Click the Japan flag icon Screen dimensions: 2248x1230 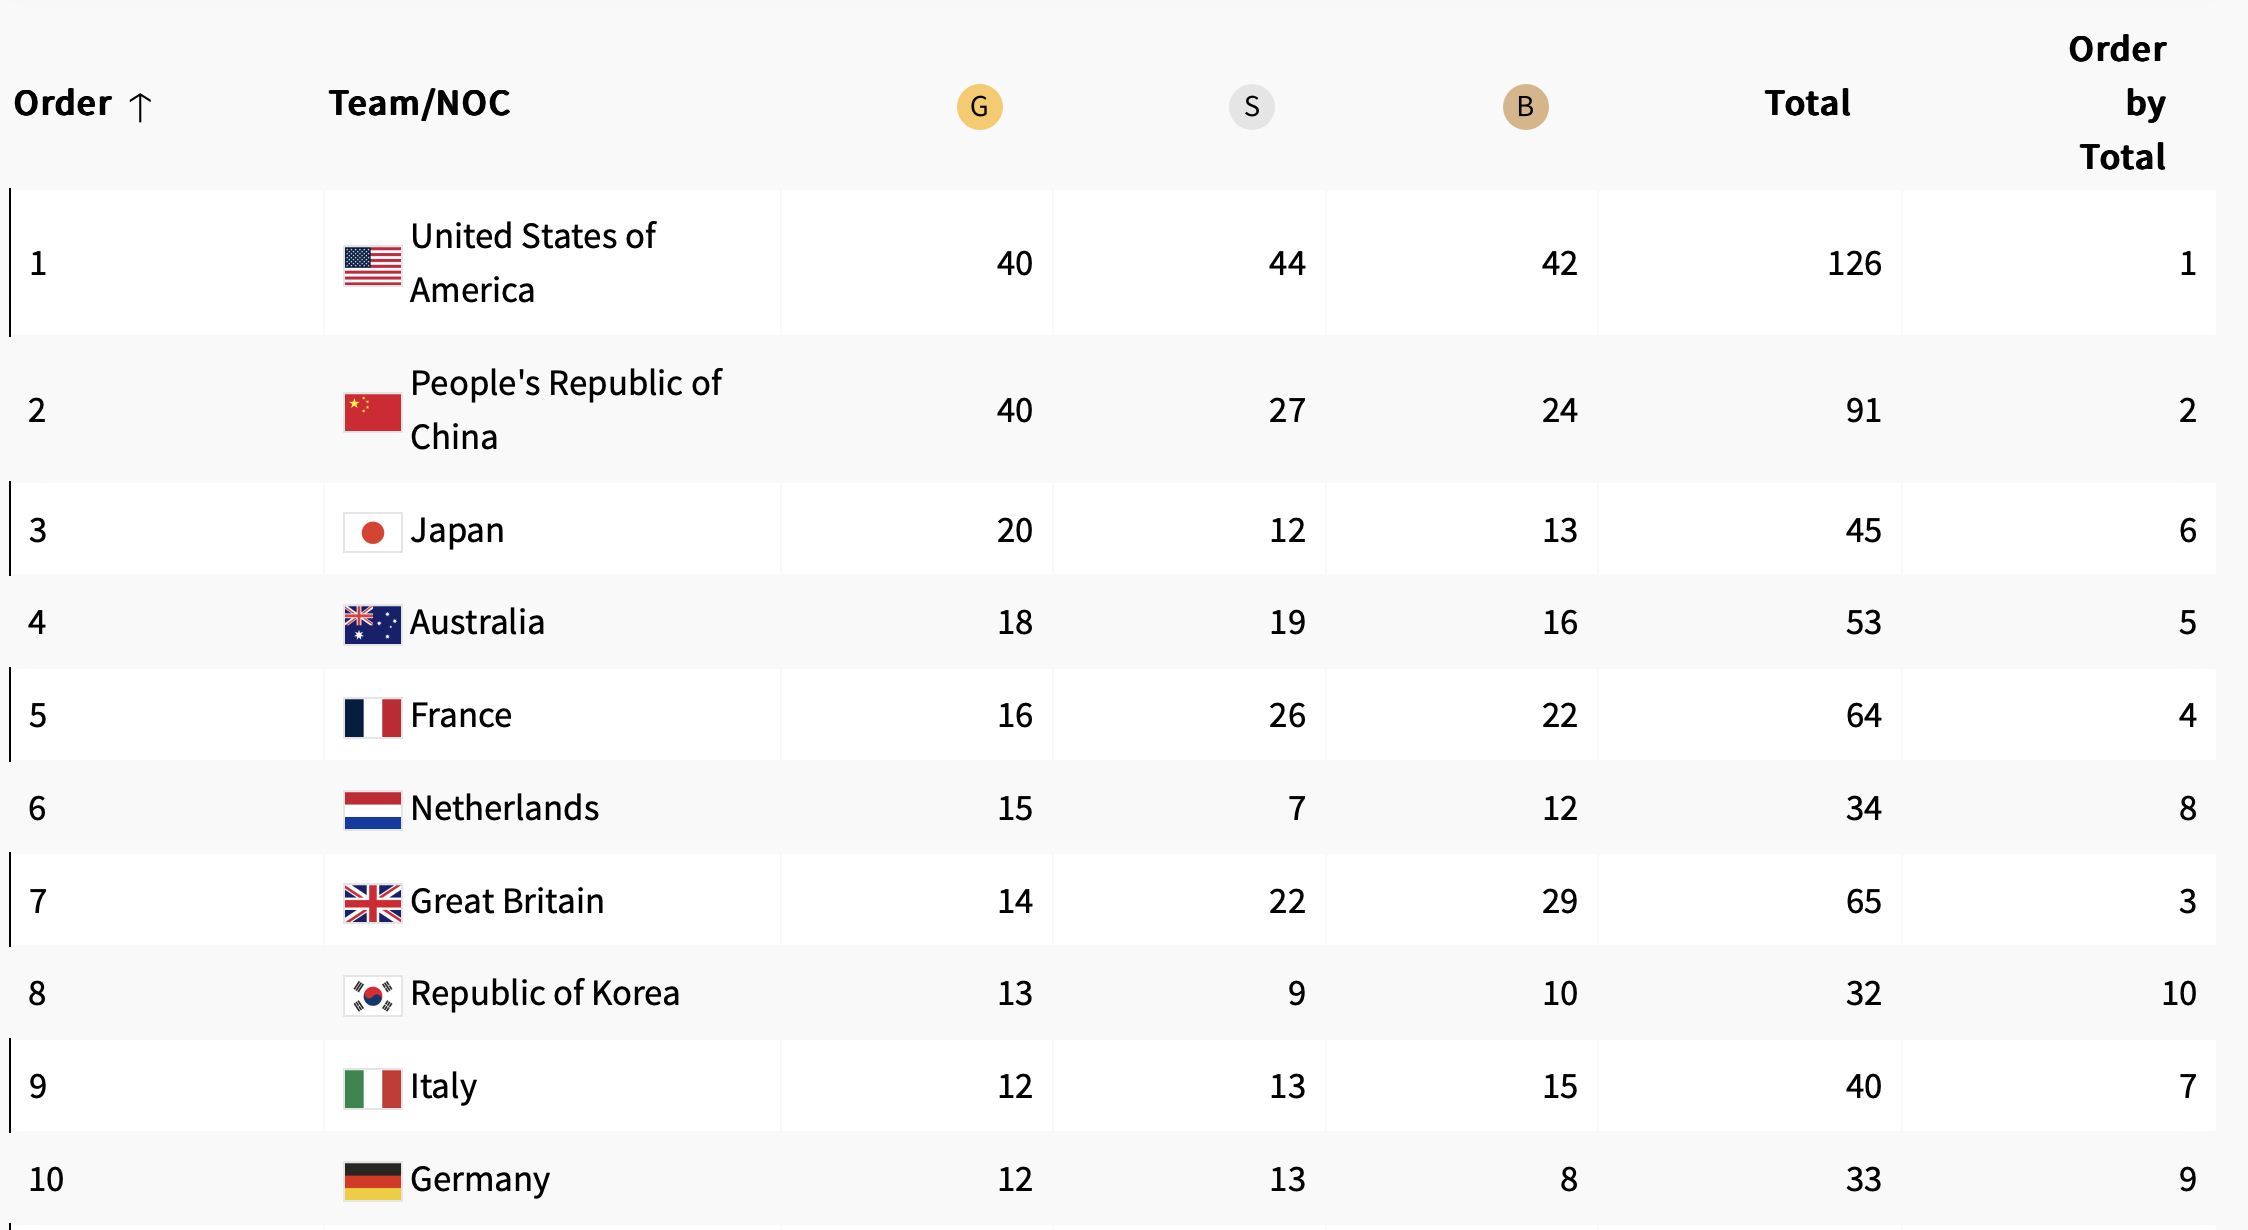pos(372,532)
